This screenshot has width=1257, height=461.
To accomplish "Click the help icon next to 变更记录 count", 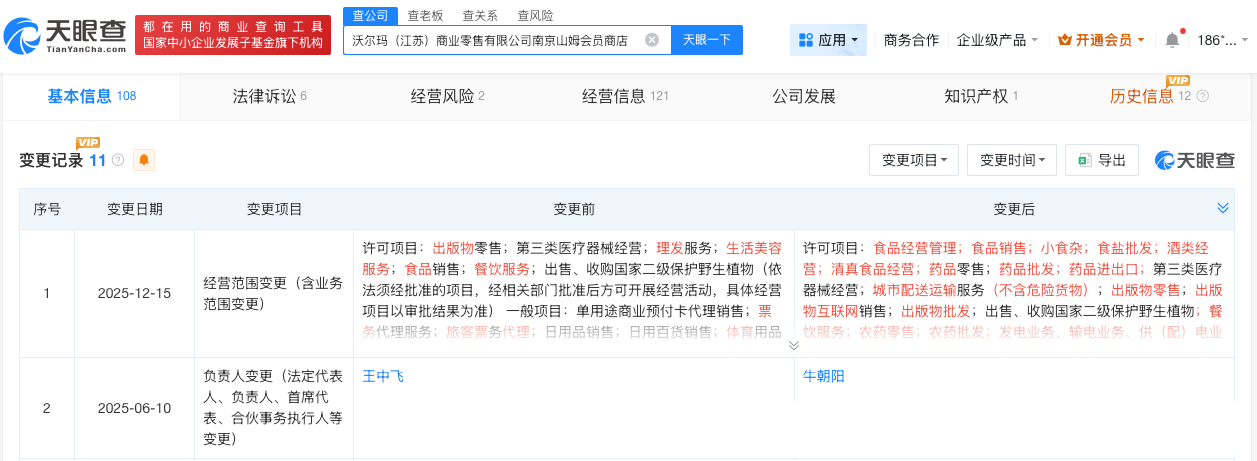I will coord(118,160).
